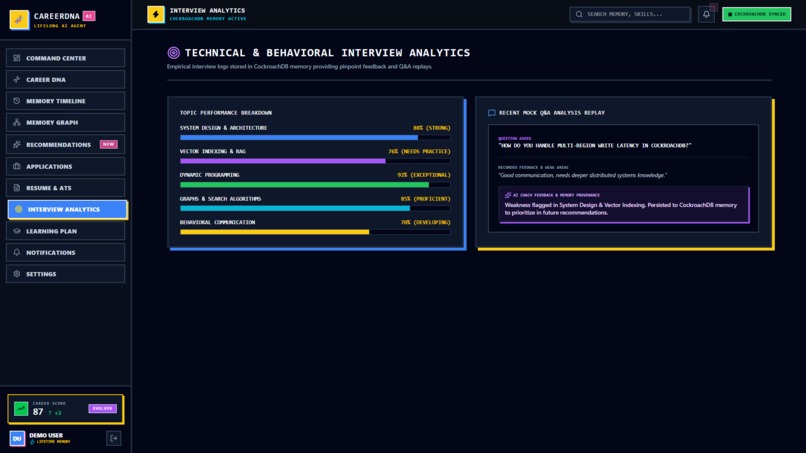The image size is (806, 453).
Task: Click the CockroachDB Synced button
Action: tap(756, 14)
